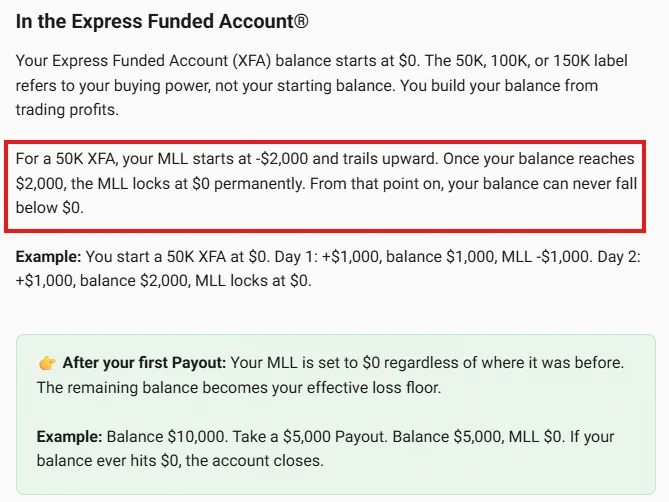
Task: Click 'Balance $10,000.' in the green callout example
Action: [167, 437]
